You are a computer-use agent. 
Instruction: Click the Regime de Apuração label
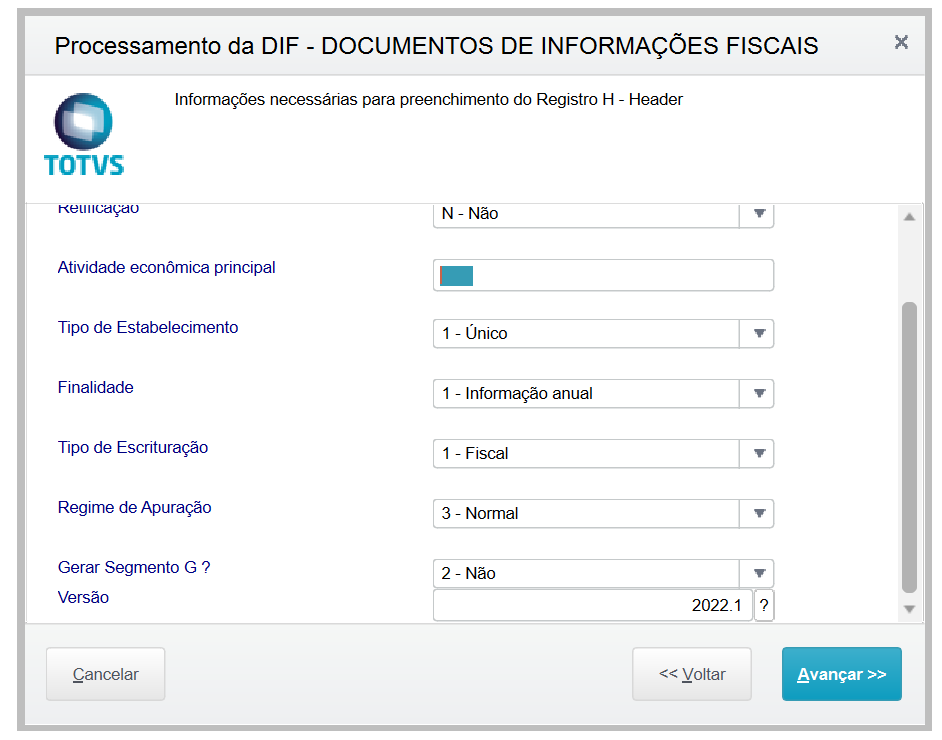135,507
